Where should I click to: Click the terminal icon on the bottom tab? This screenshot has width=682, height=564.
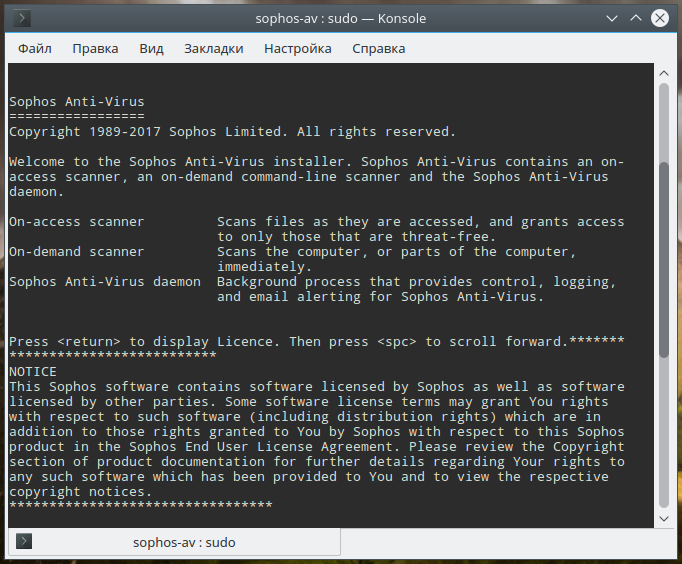click(24, 541)
